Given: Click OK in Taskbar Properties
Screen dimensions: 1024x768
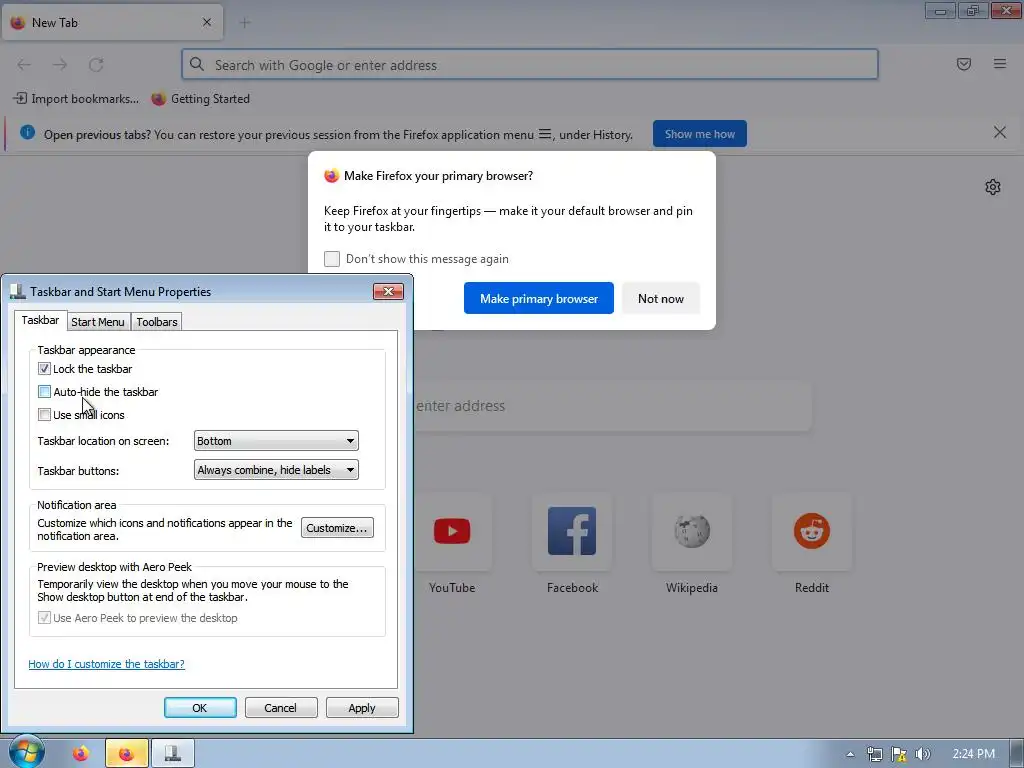Looking at the screenshot, I should click(200, 708).
